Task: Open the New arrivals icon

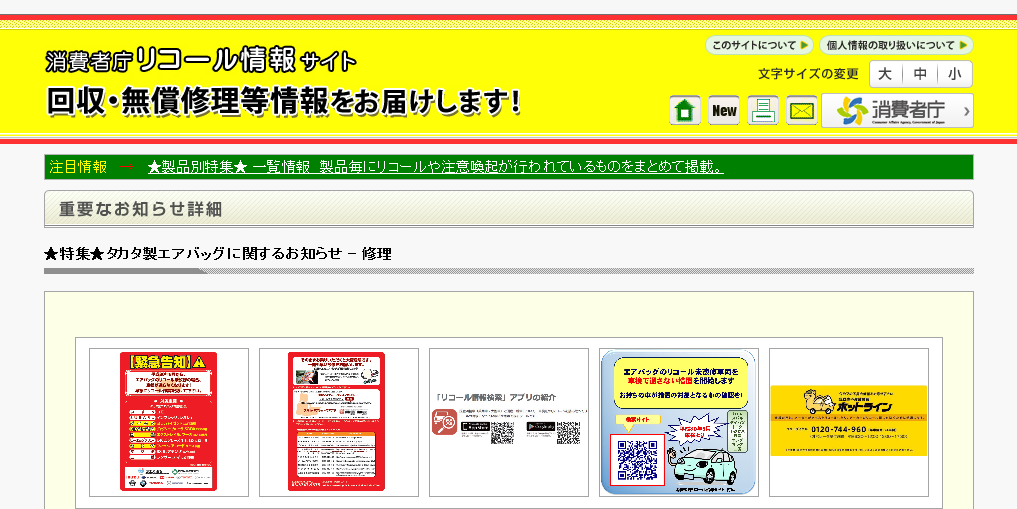Action: (724, 110)
